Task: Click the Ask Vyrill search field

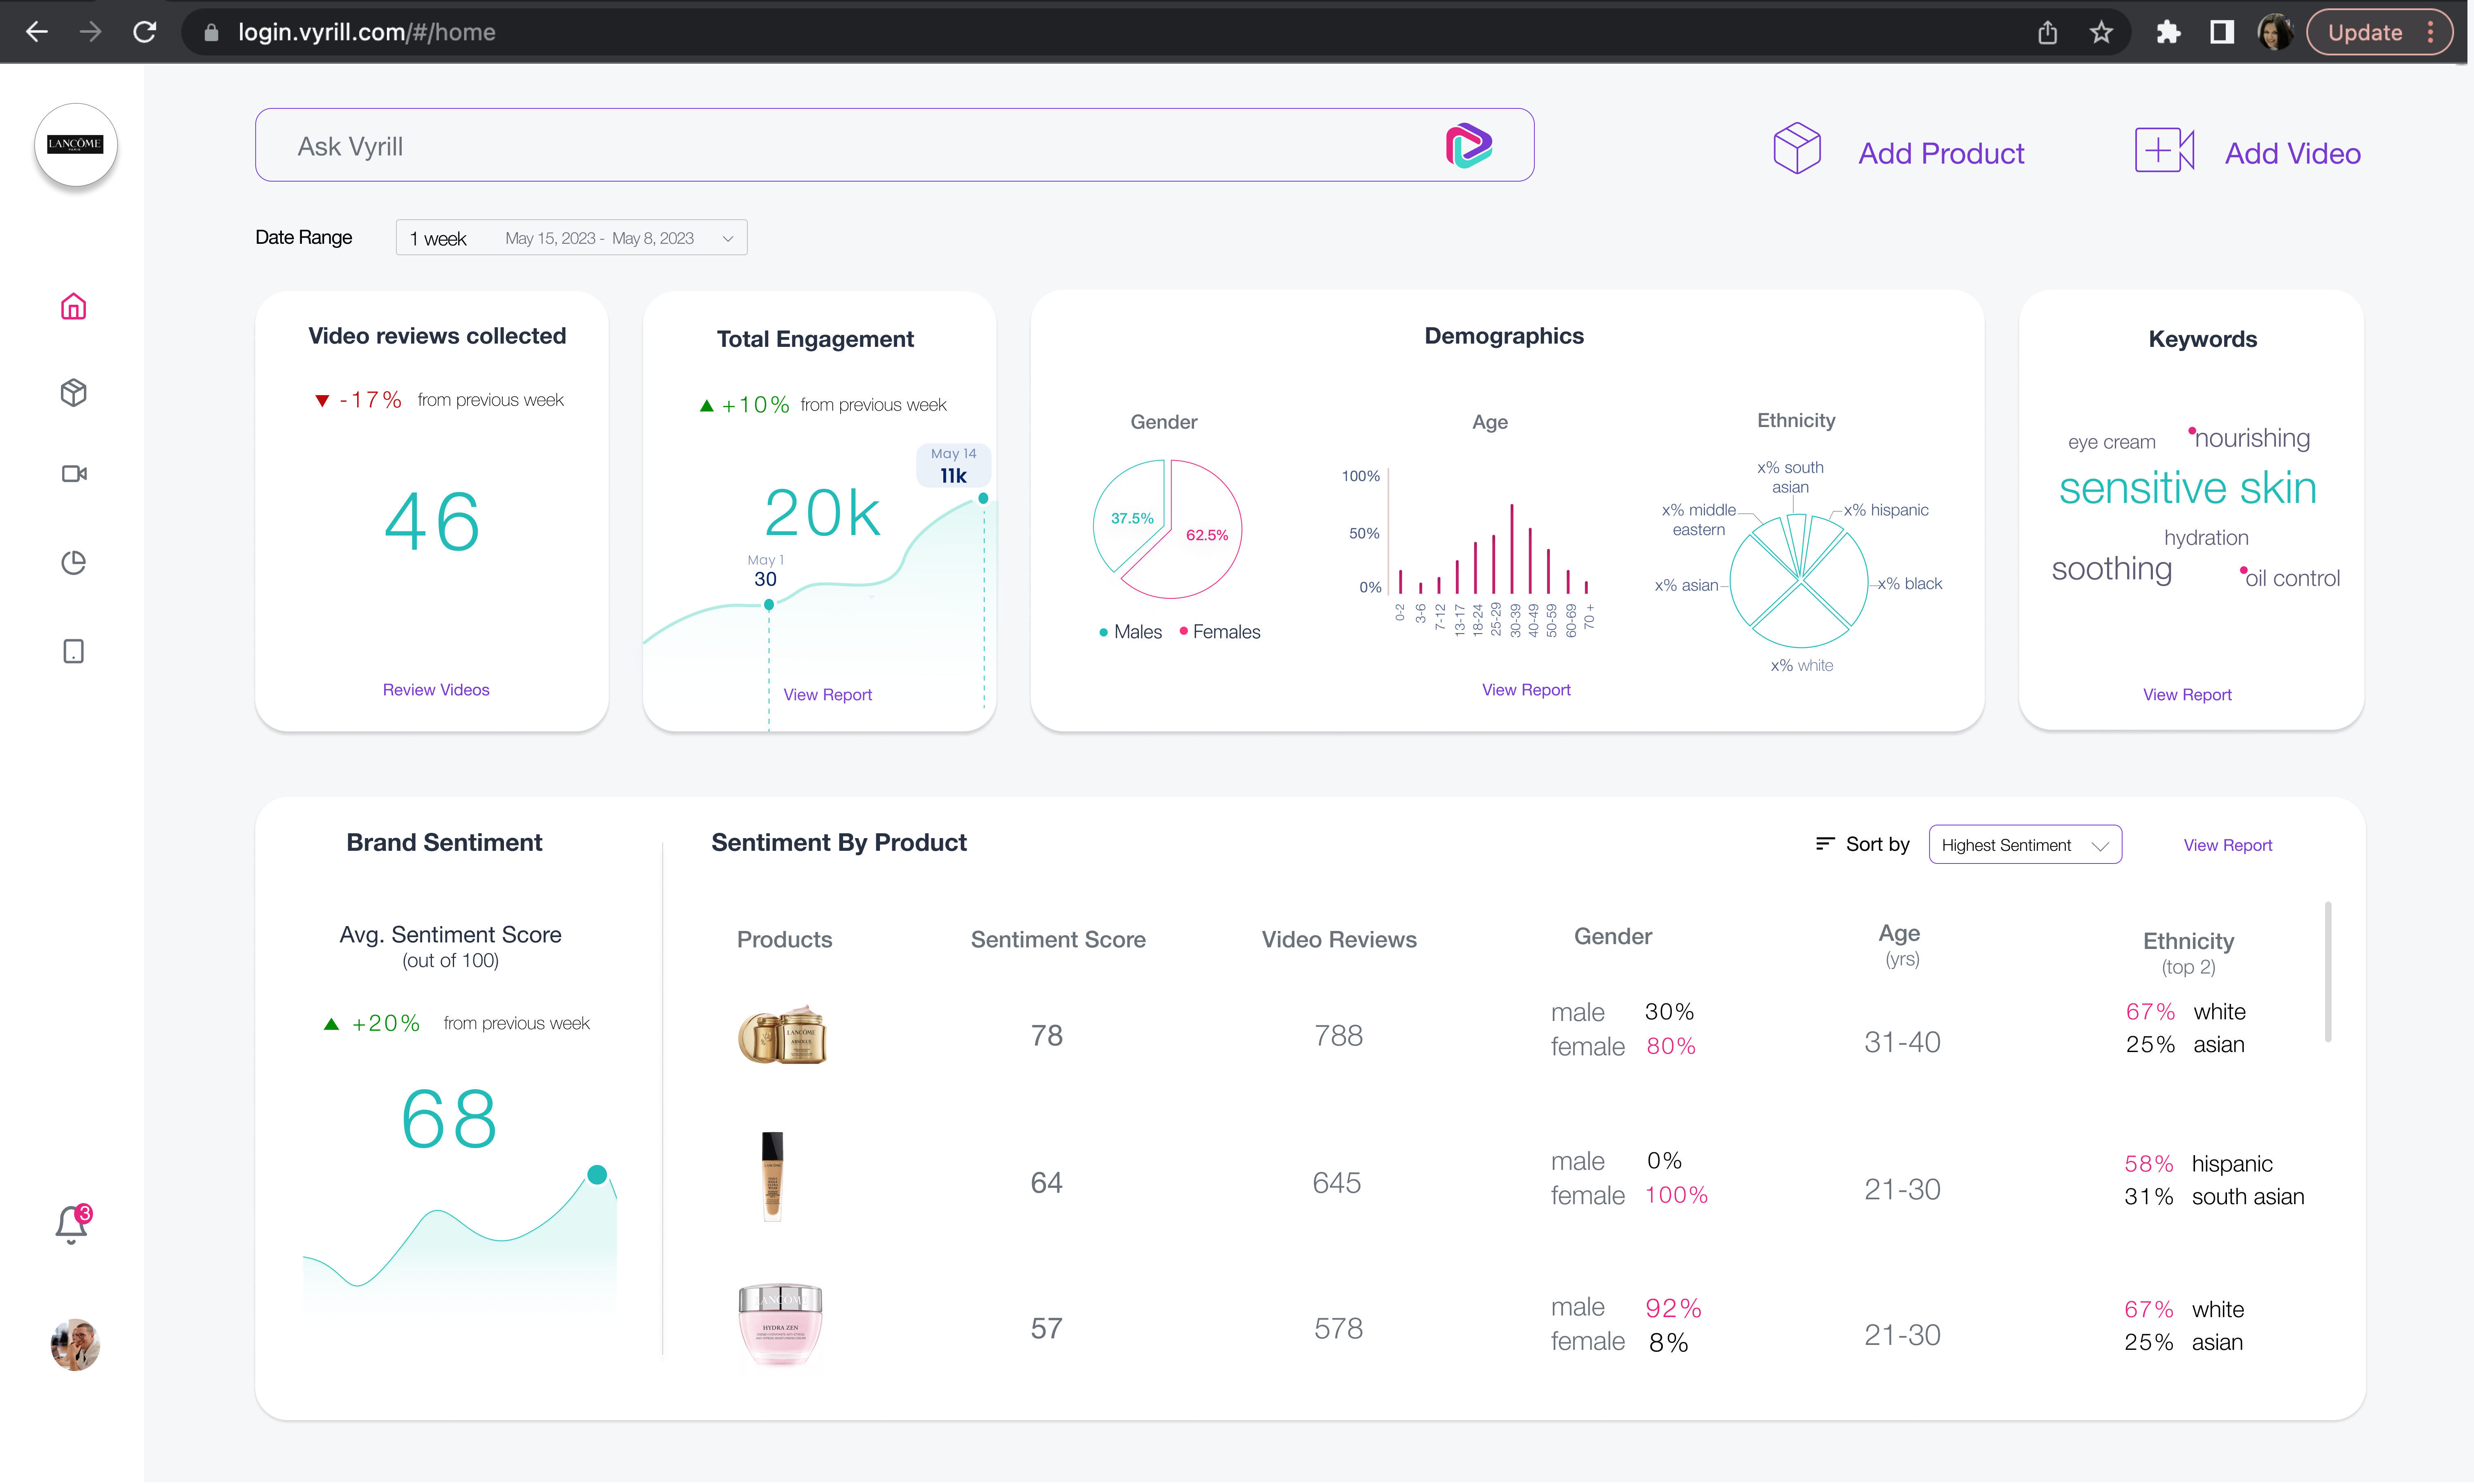Action: (840, 146)
